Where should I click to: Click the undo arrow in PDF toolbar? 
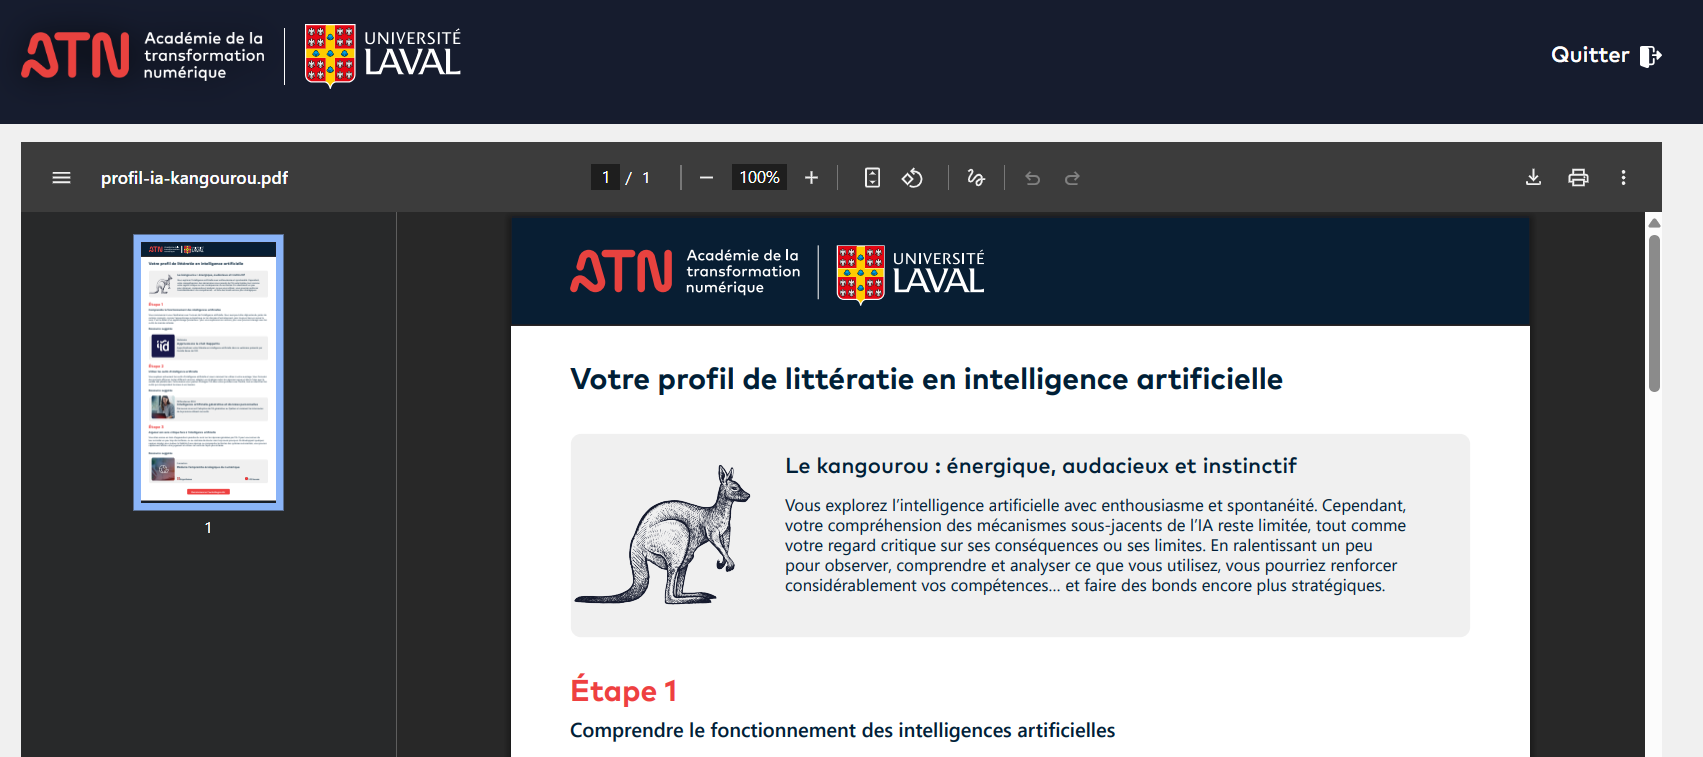coord(1033,178)
